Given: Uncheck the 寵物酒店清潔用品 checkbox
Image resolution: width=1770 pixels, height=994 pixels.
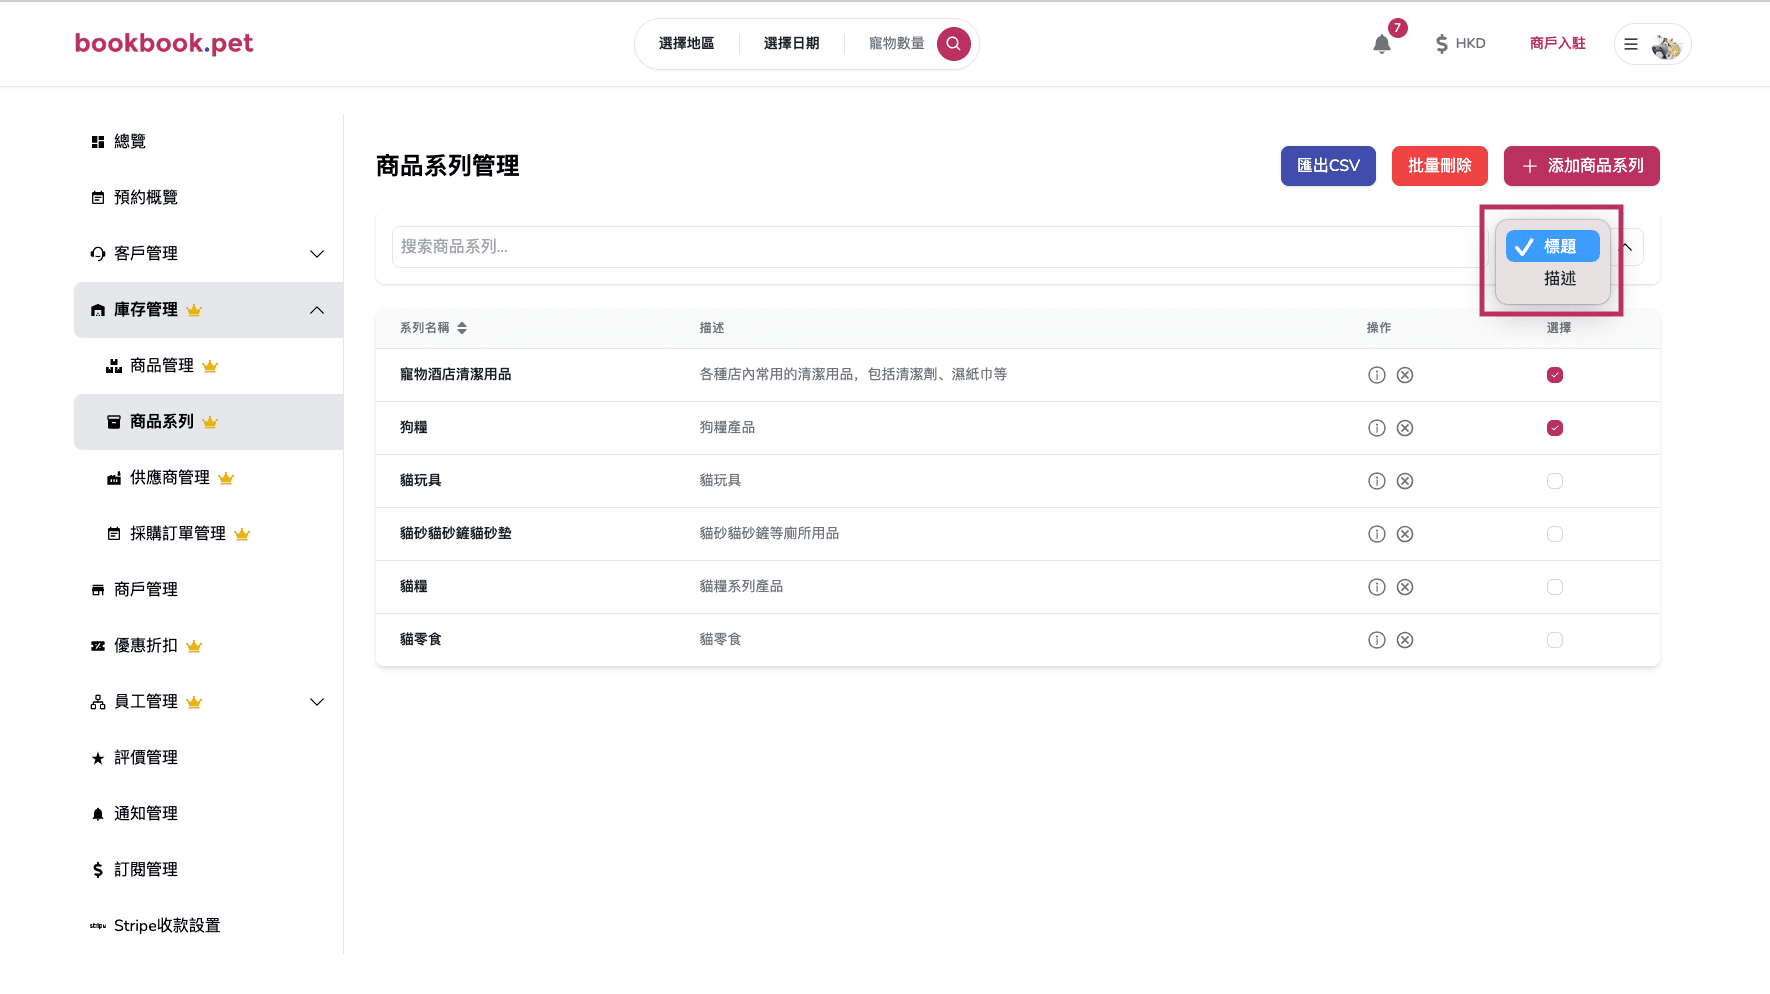Looking at the screenshot, I should tap(1555, 375).
